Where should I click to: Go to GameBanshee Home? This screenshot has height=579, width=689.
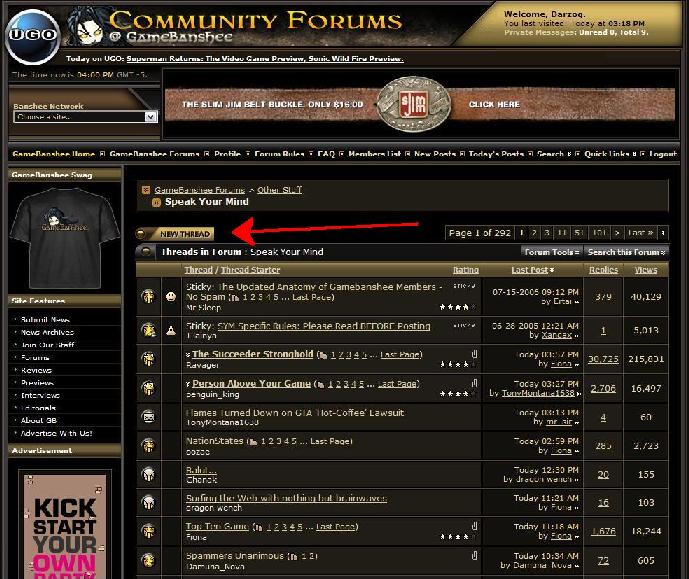pyautogui.click(x=54, y=154)
